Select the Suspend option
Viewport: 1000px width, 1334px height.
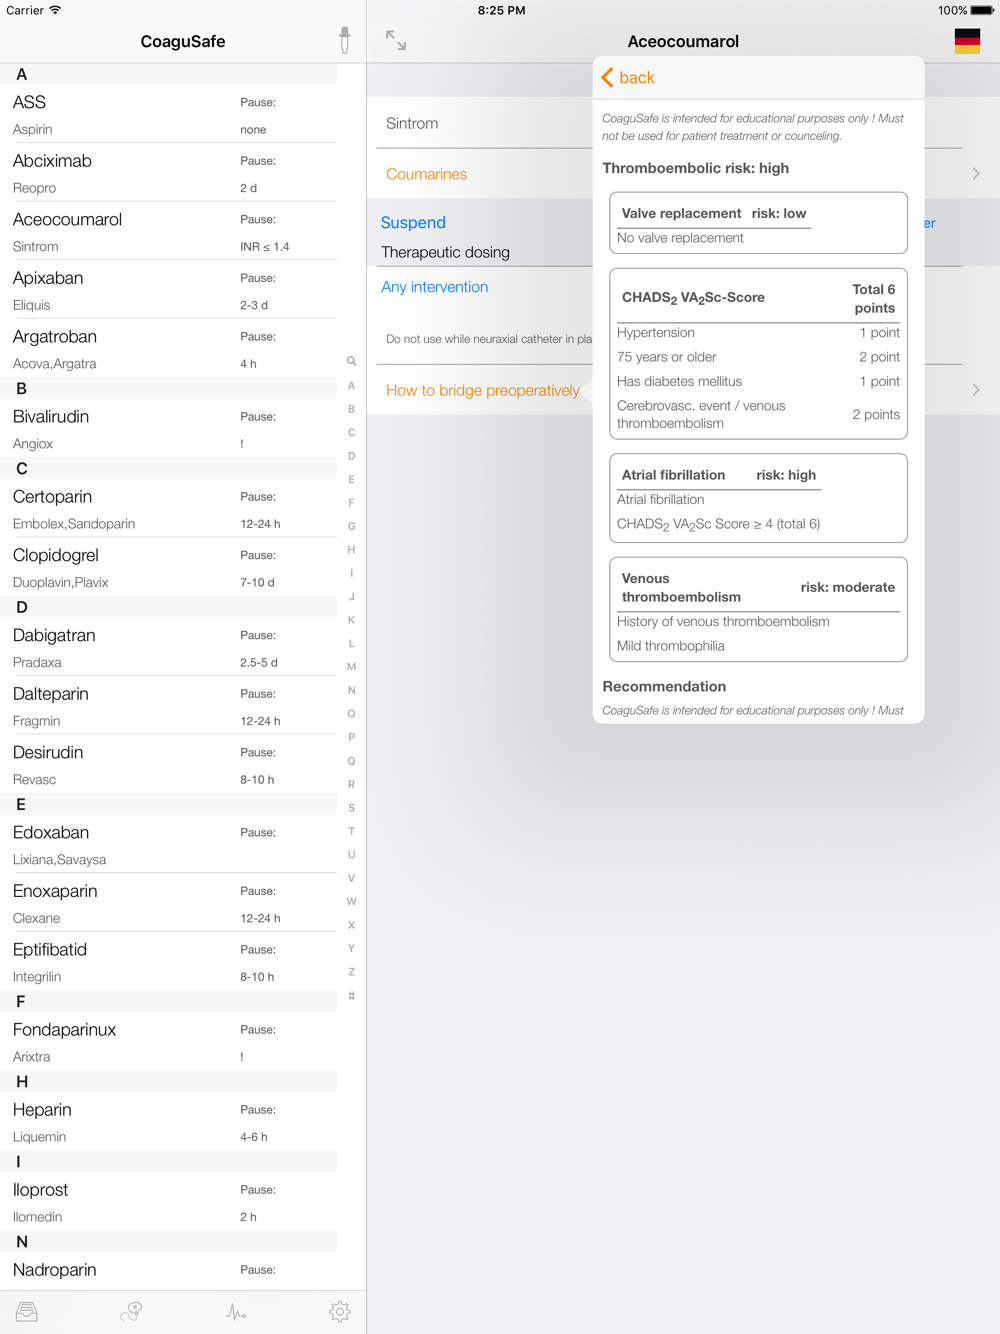[413, 223]
